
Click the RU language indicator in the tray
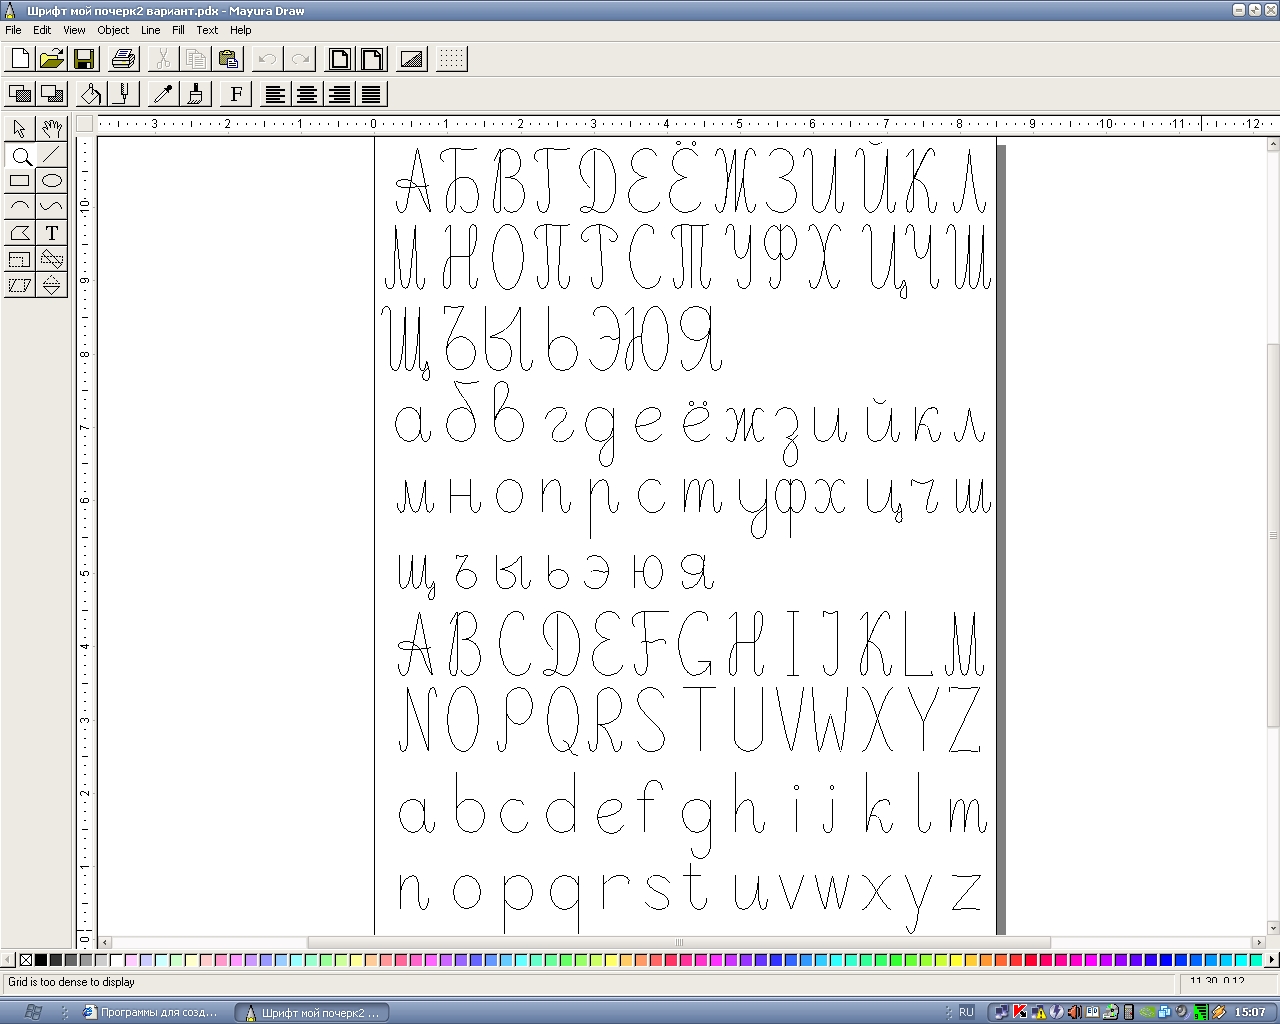coord(966,1012)
